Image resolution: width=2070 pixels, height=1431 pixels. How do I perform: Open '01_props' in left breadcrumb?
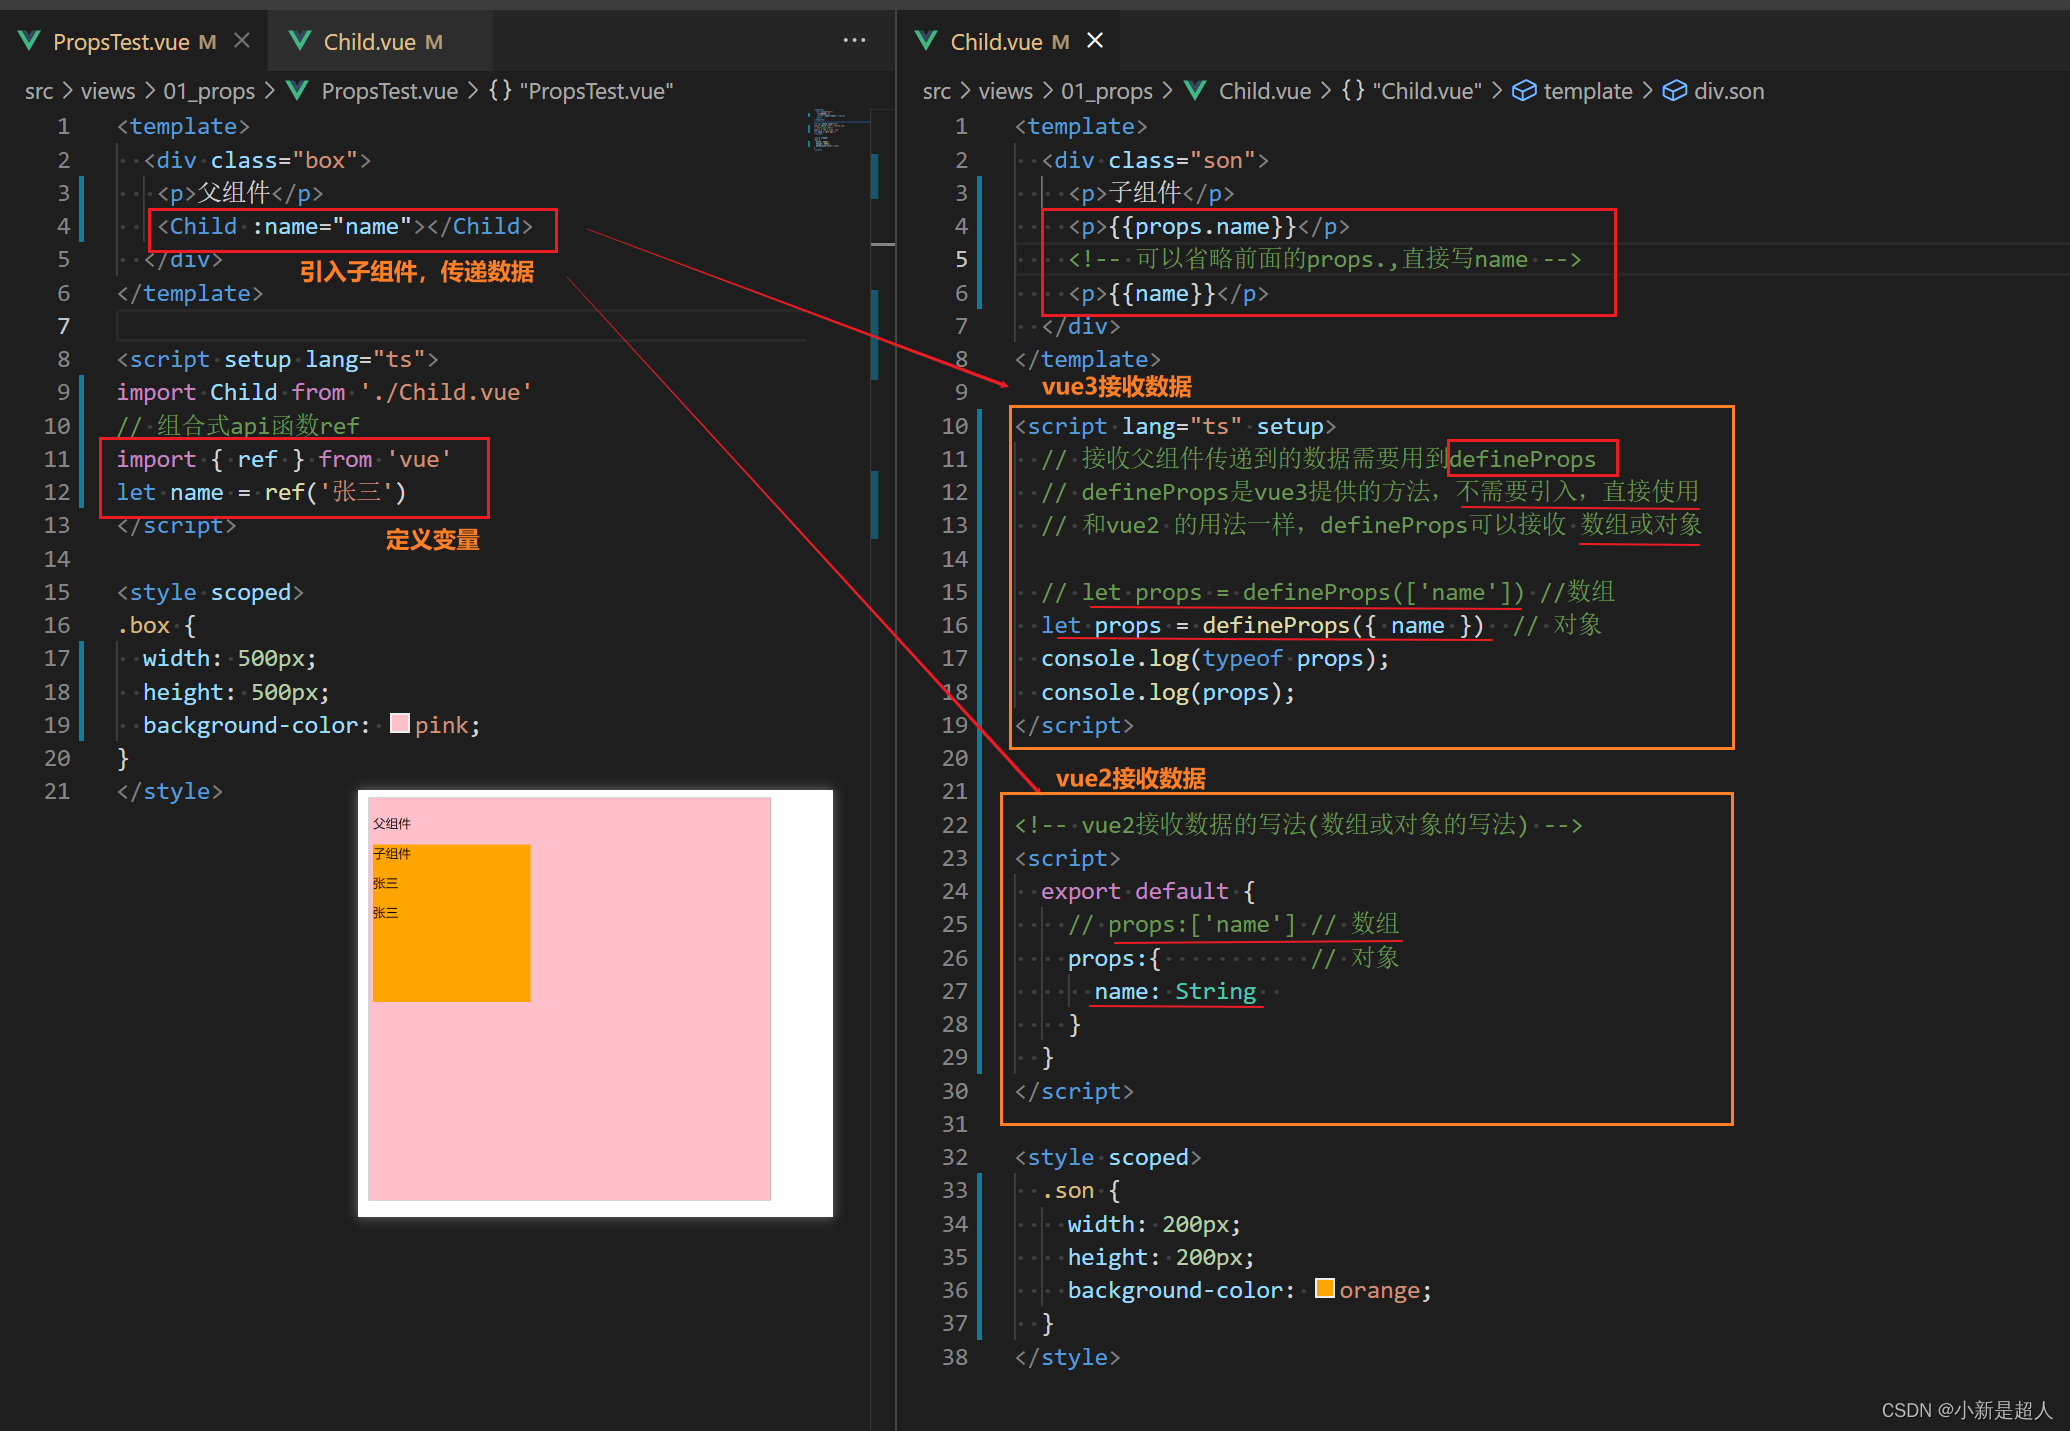click(x=209, y=91)
